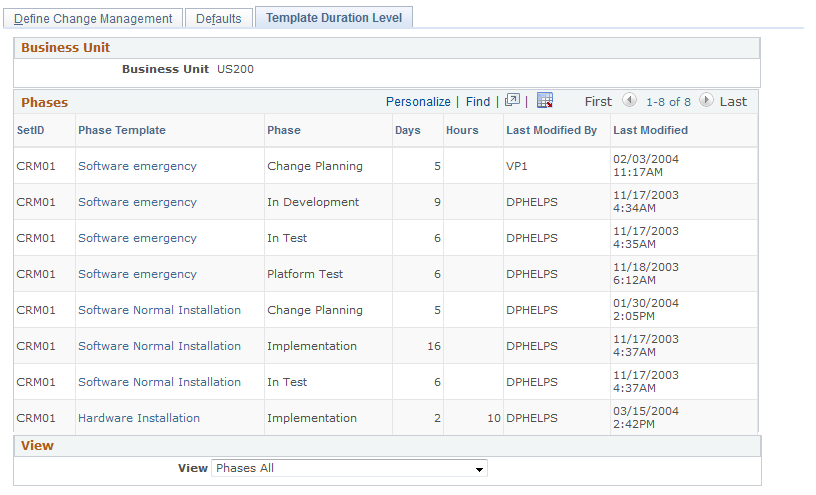This screenshot has width=816, height=495.
Task: Click the download grid to spreadsheet icon
Action: click(545, 100)
